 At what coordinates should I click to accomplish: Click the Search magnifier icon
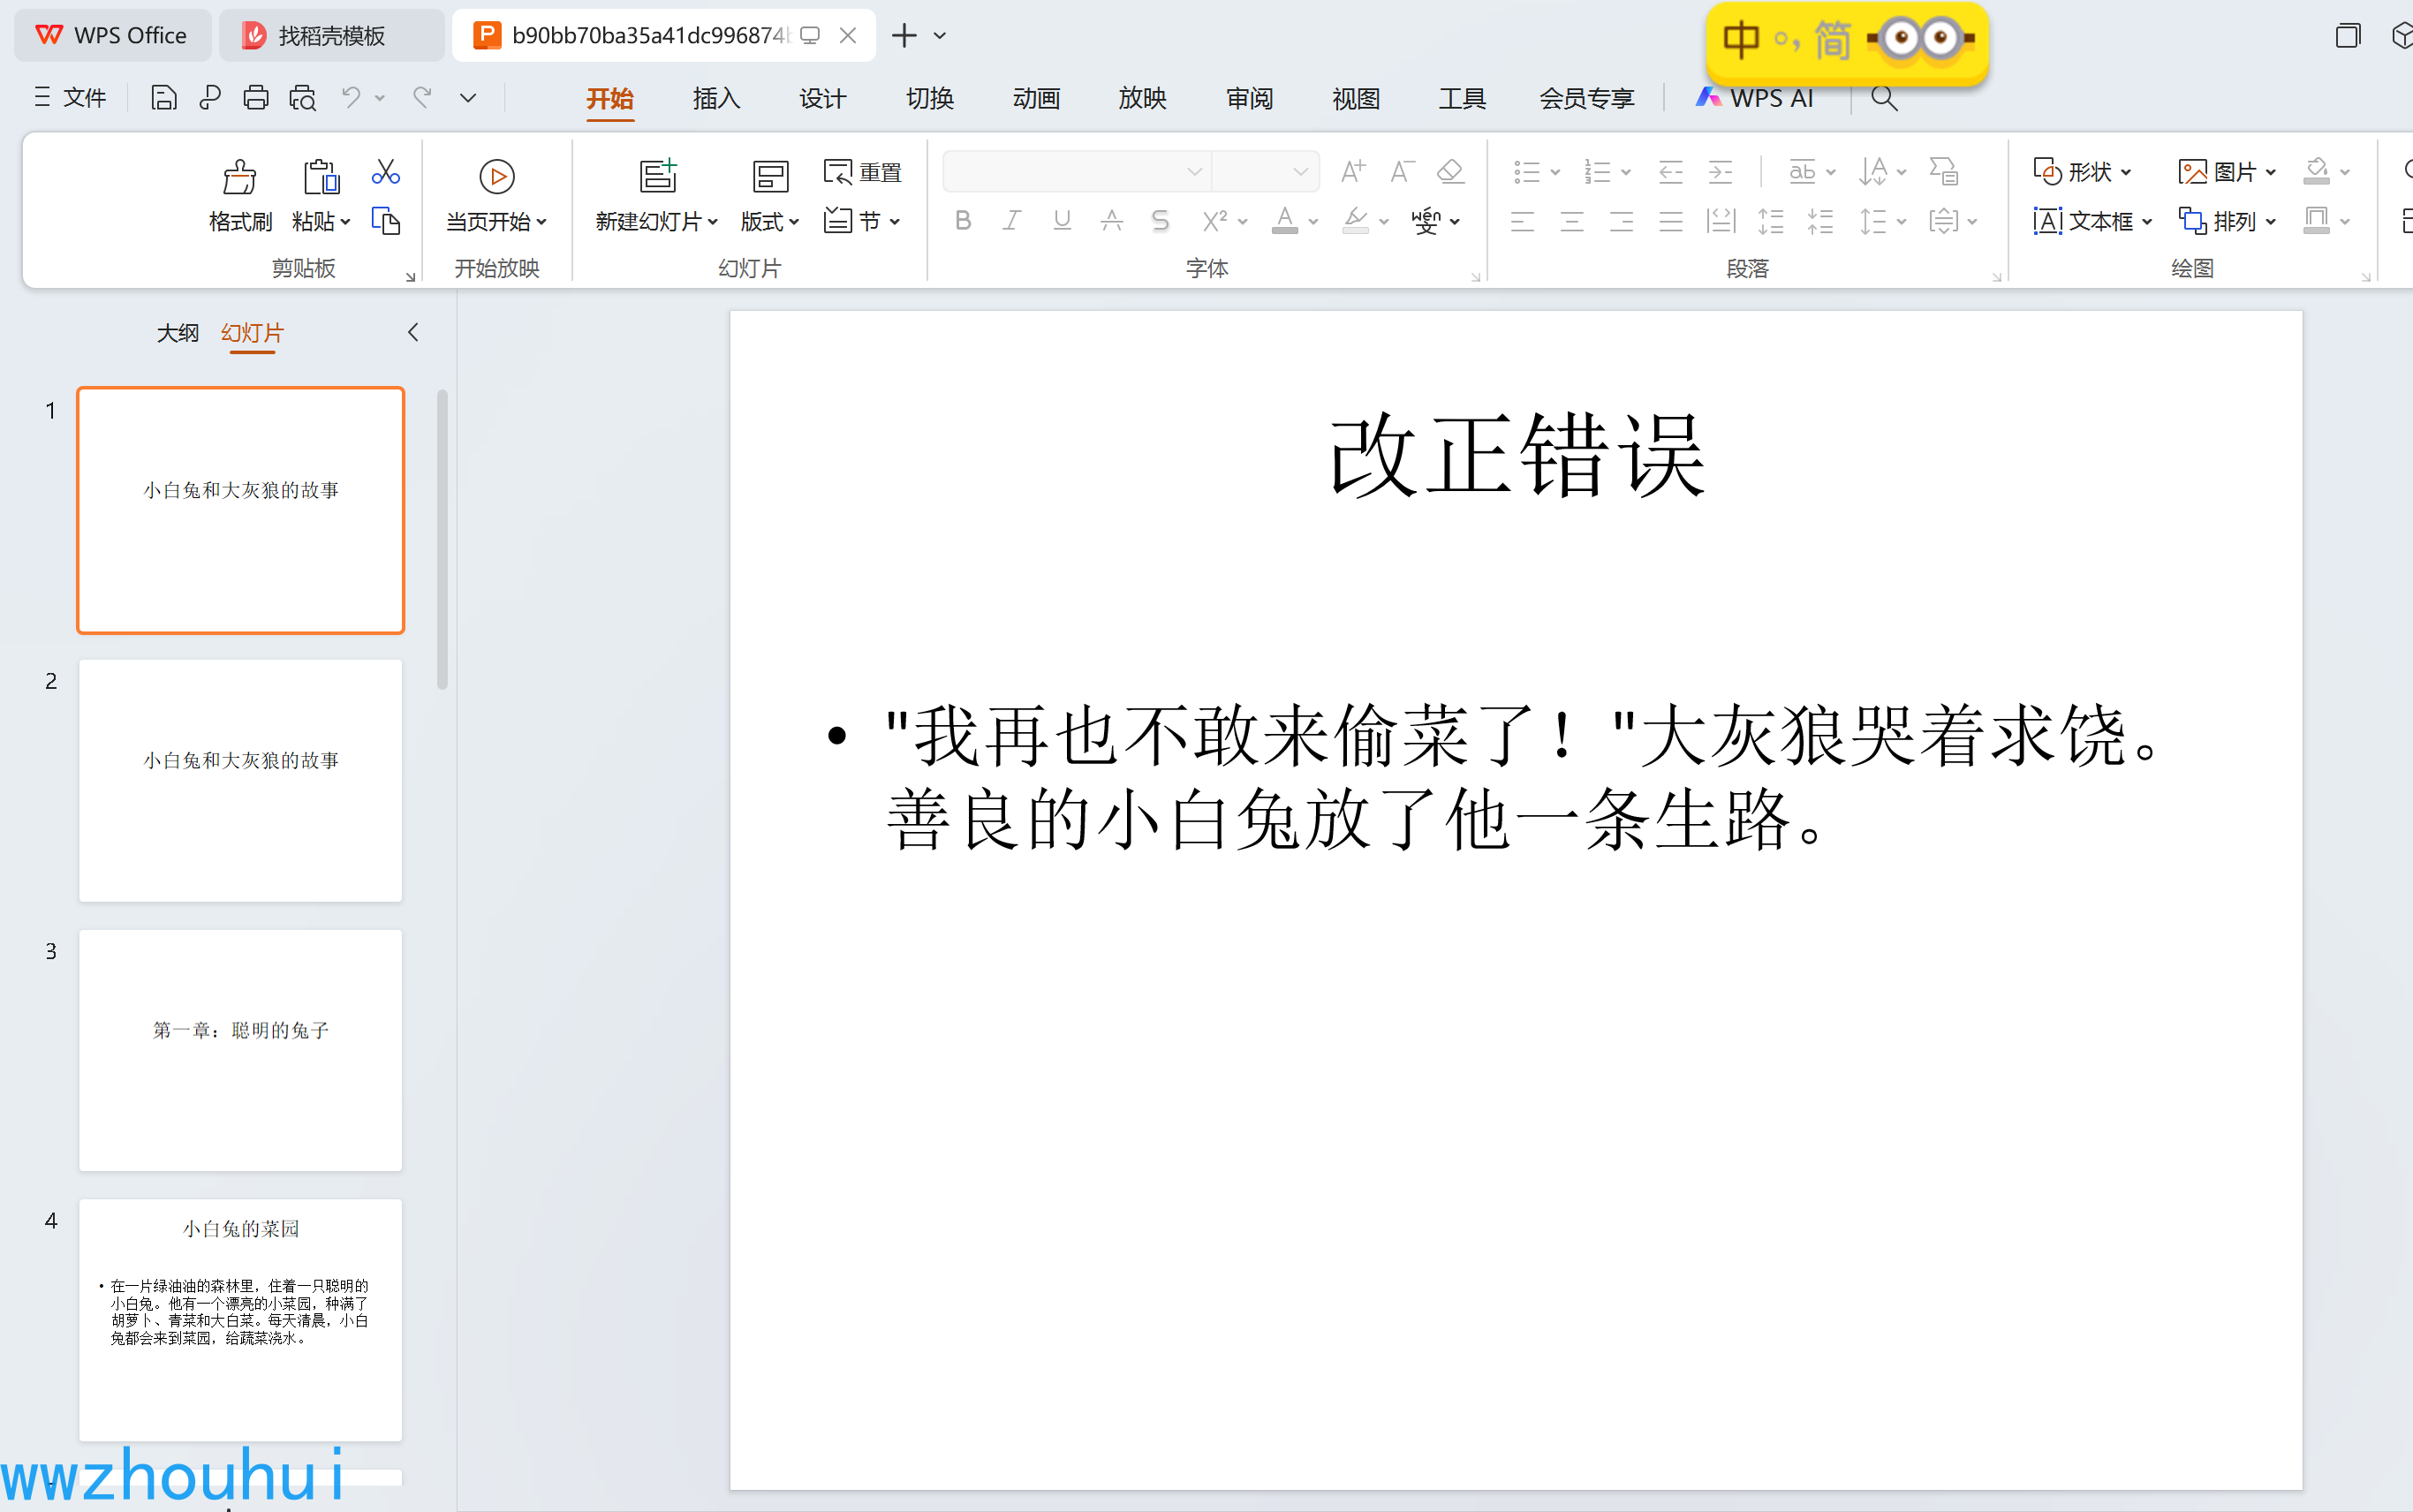click(x=1883, y=98)
